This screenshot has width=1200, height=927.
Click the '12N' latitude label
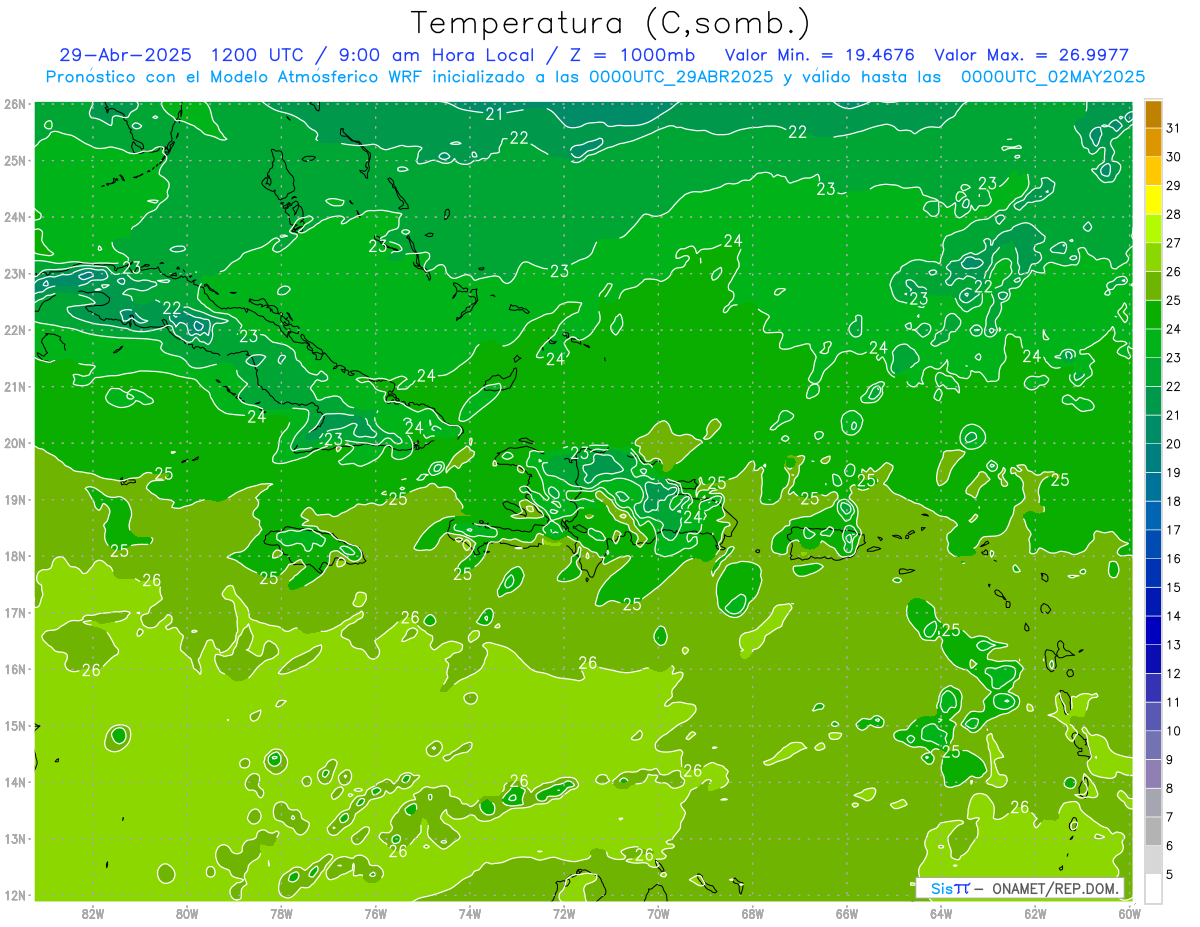pos(15,895)
